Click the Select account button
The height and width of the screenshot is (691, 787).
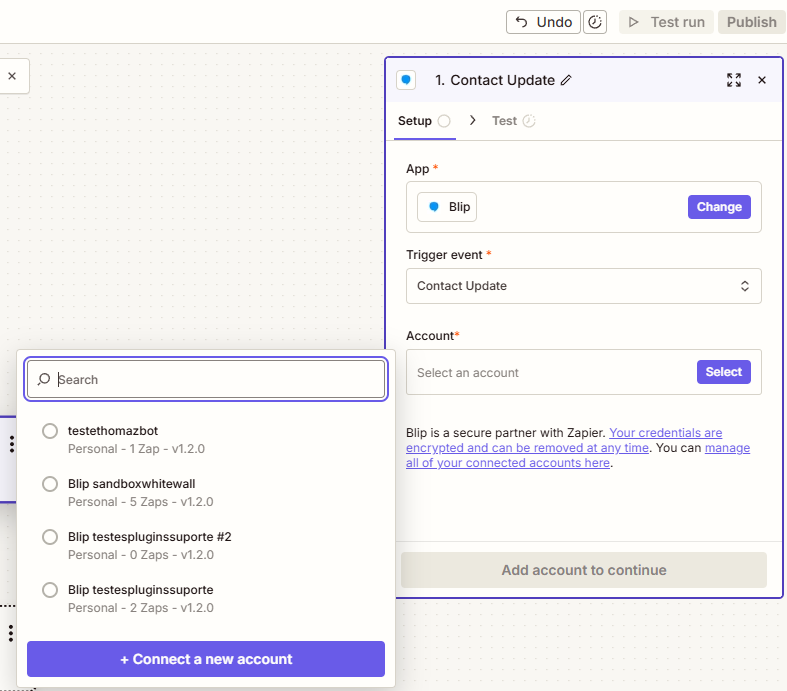[x=724, y=372]
